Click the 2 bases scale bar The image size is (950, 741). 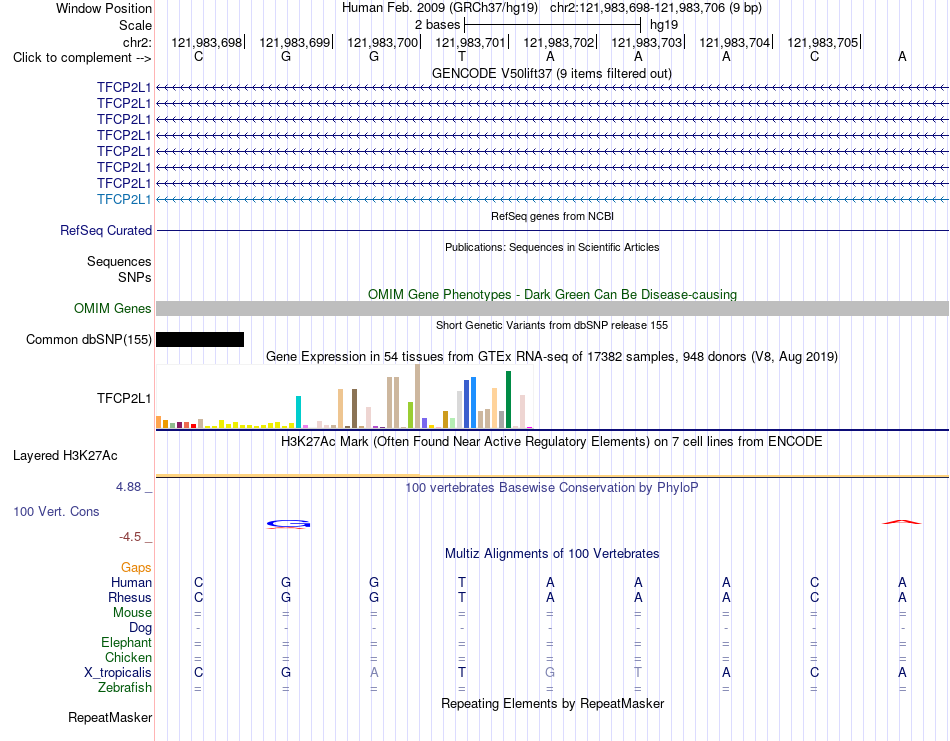552,25
